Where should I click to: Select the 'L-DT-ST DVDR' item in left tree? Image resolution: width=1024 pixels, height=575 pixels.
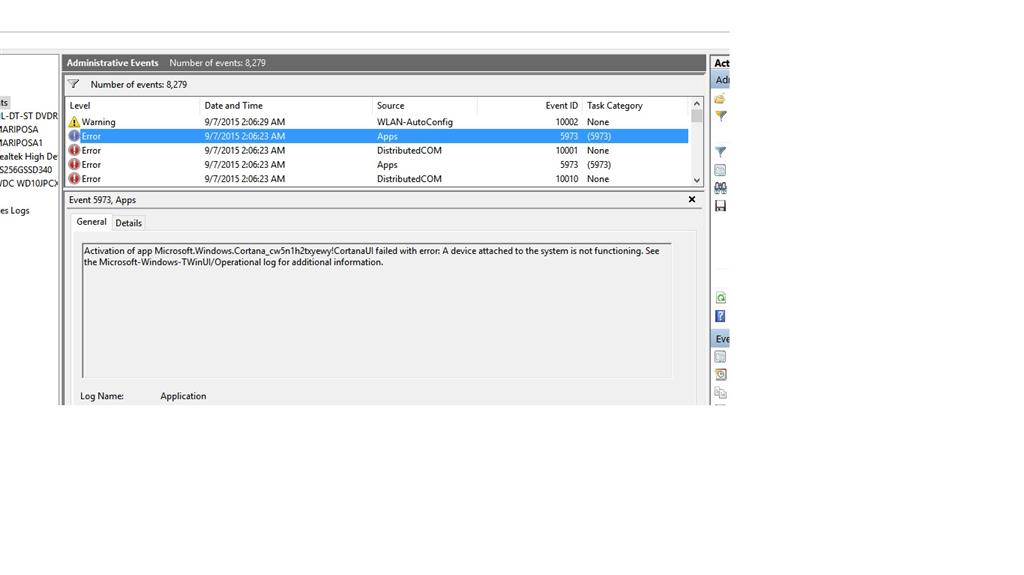click(29, 116)
